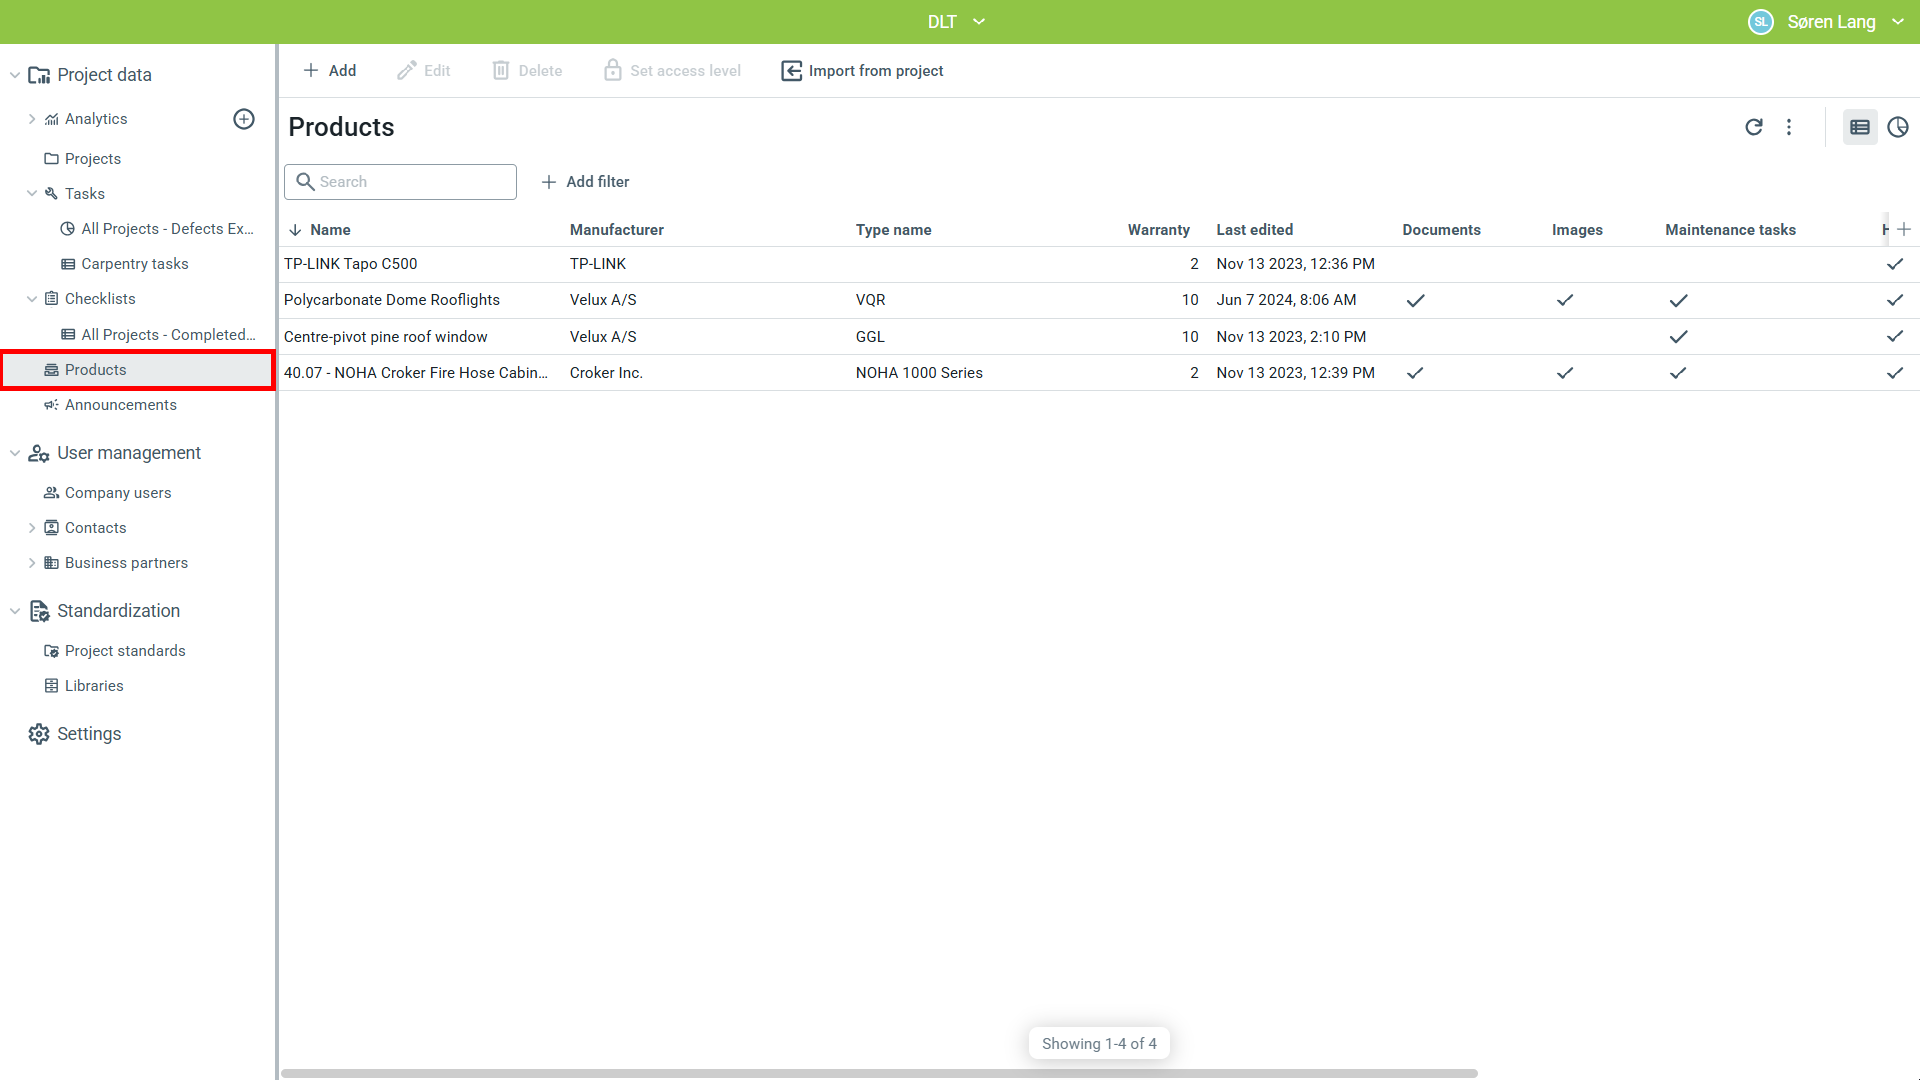This screenshot has height=1080, width=1920.
Task: Click the Add product button
Action: tap(329, 71)
